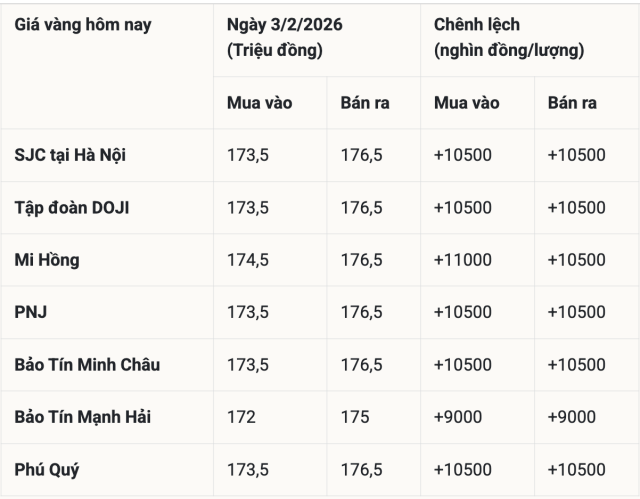640x499 pixels.
Task: Select Phú Quý's buy price 173,5
Action: [x=249, y=469]
